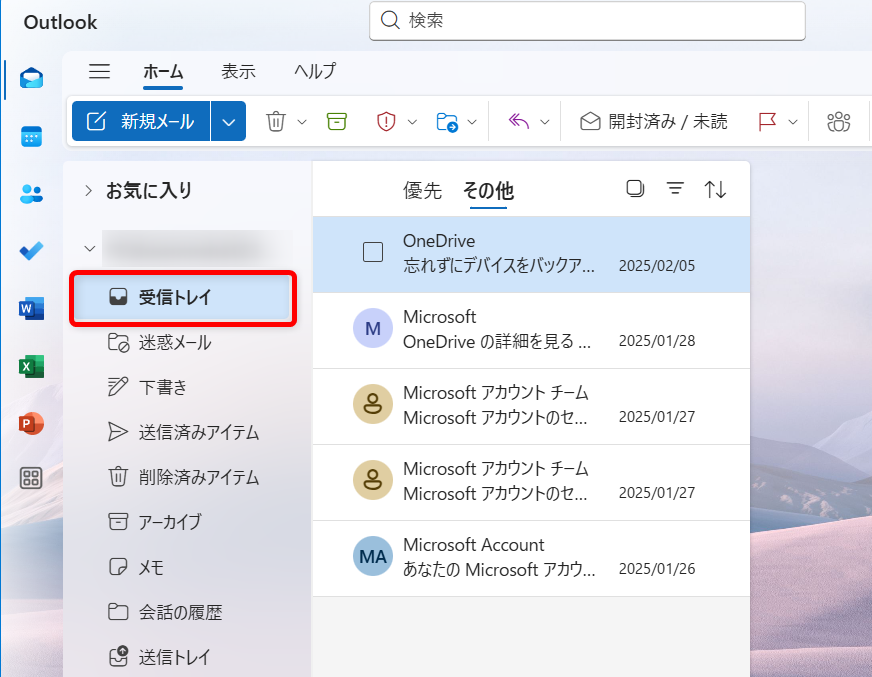This screenshot has height=677, width=872.
Task: Open the People contacts icon
Action: [x=31, y=194]
